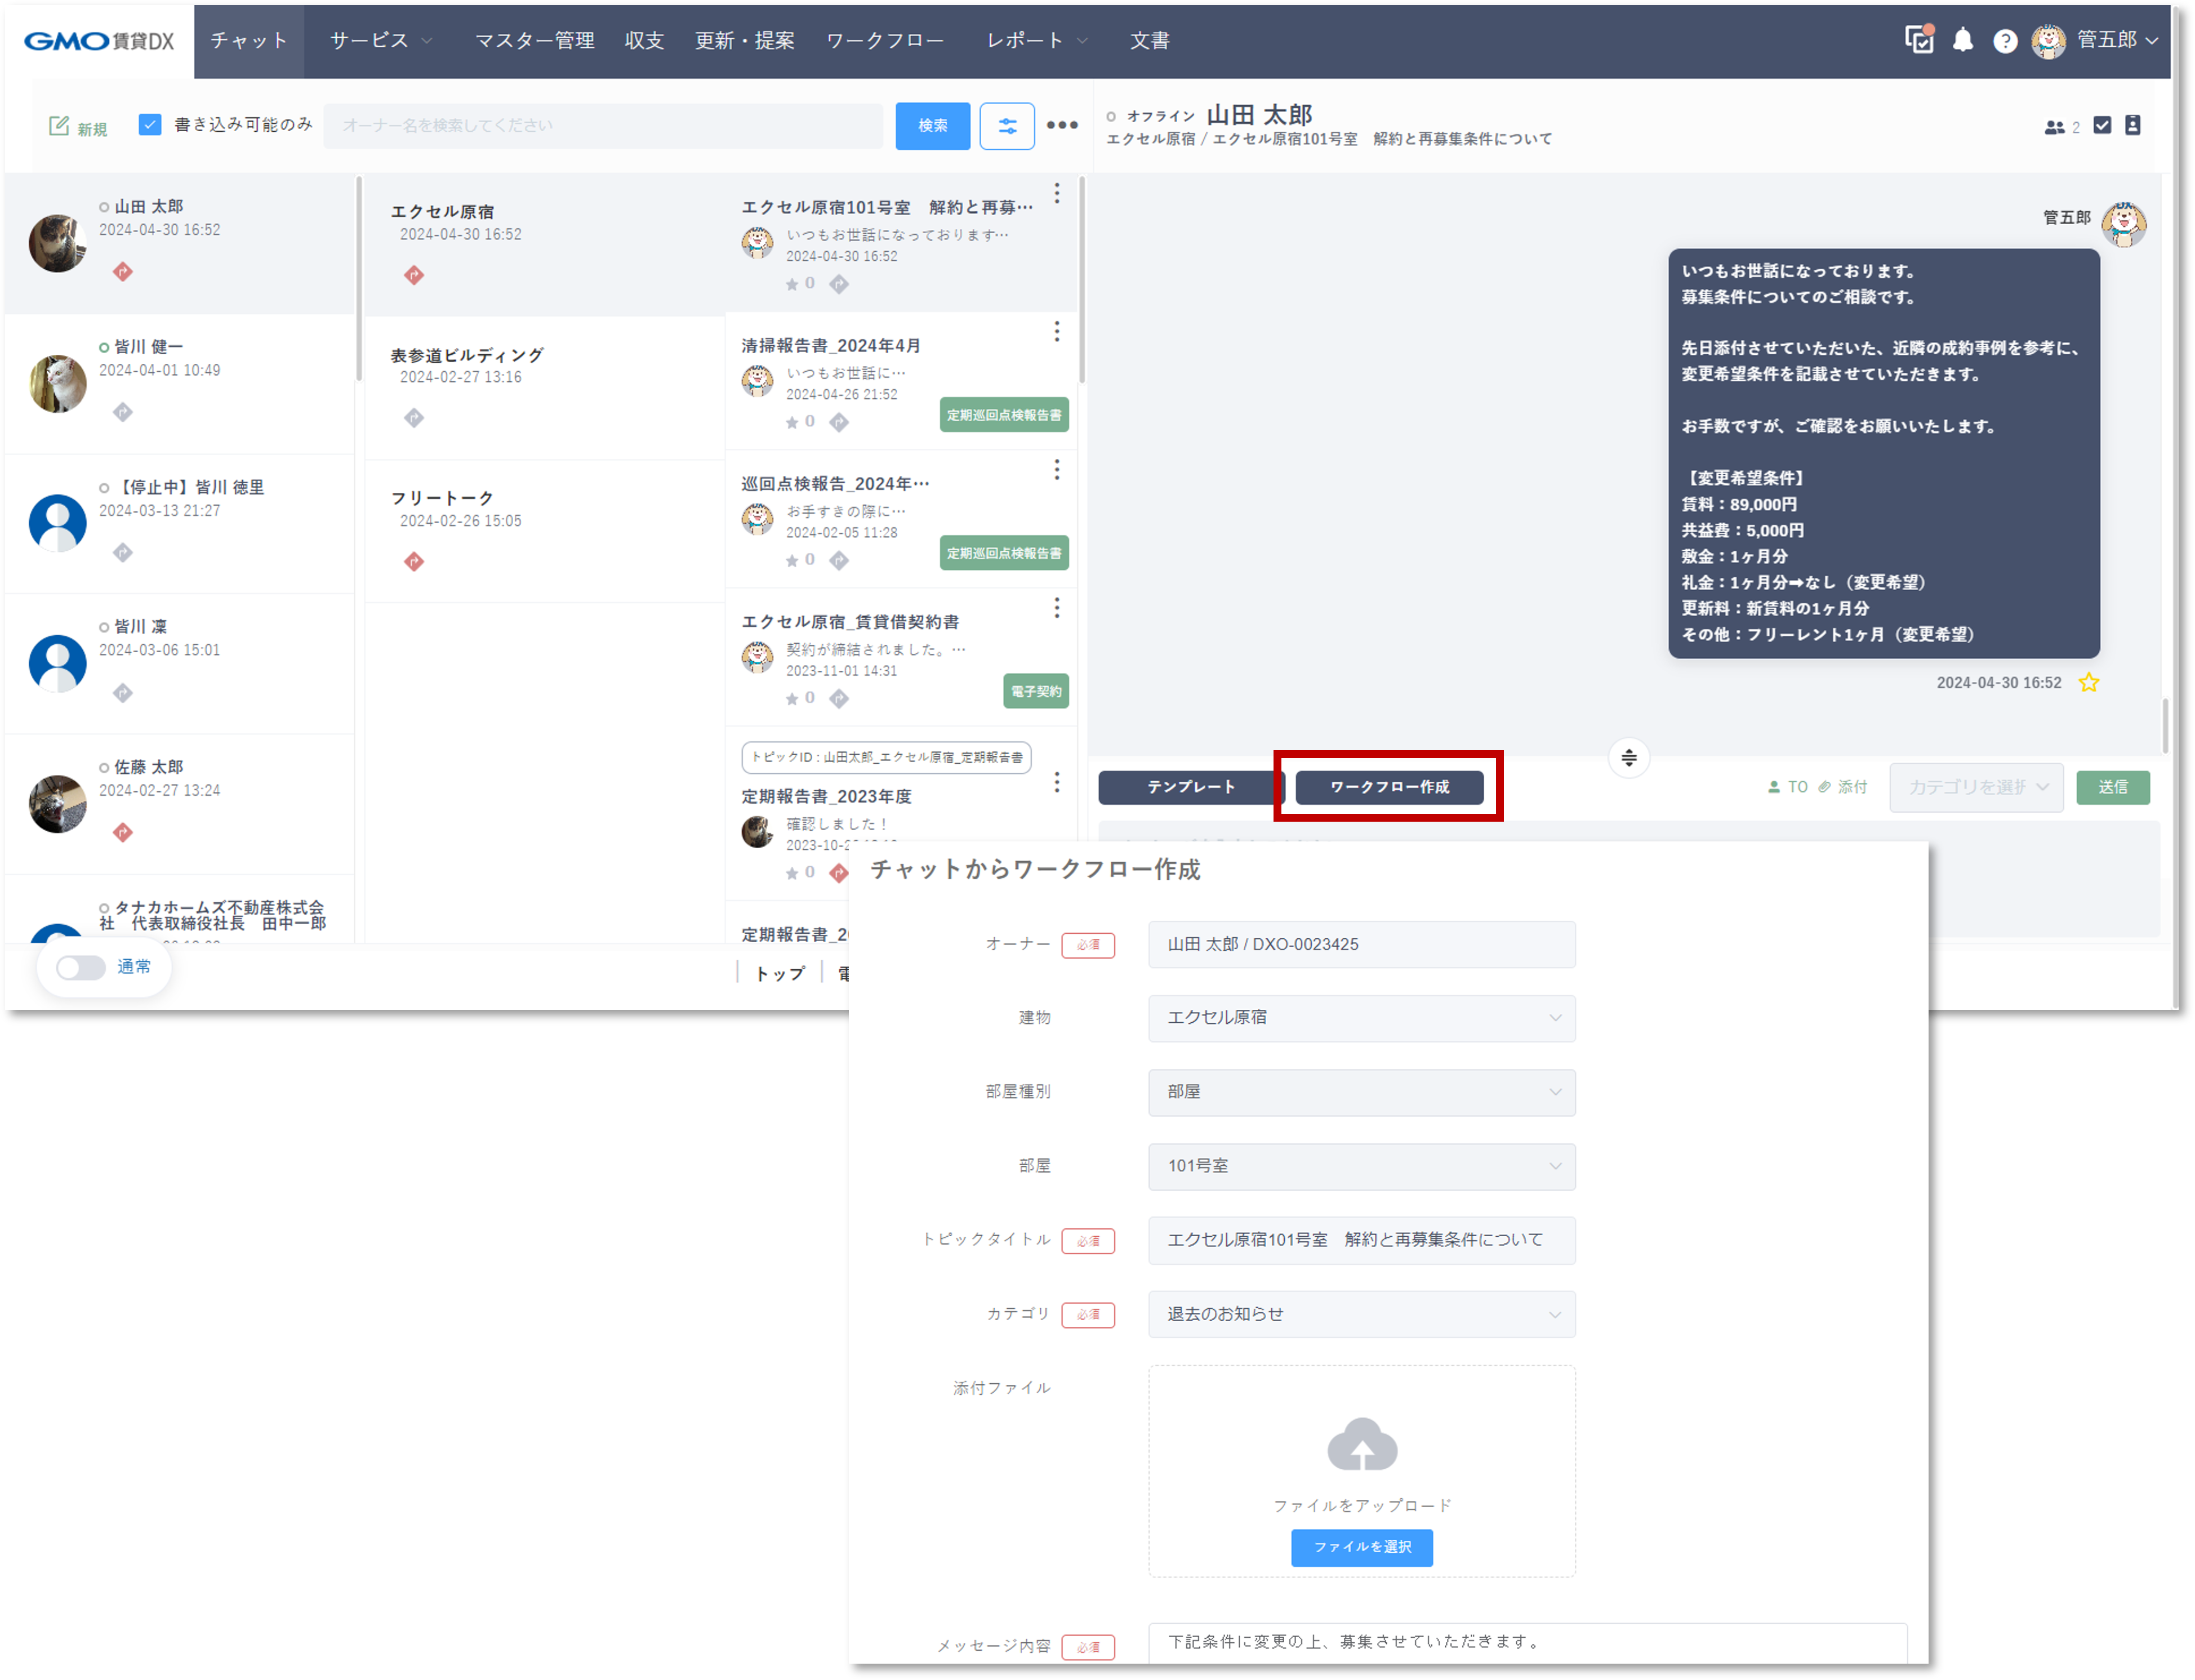
Task: Expand the カテゴリを選択 dropdown
Action: pyautogui.click(x=1975, y=788)
